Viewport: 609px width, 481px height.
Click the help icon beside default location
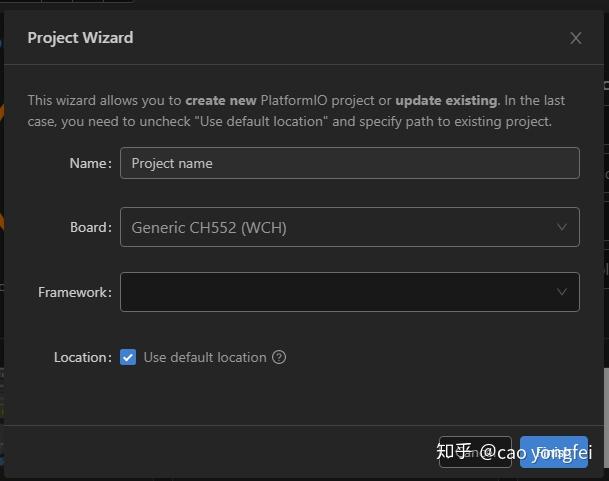[x=279, y=357]
